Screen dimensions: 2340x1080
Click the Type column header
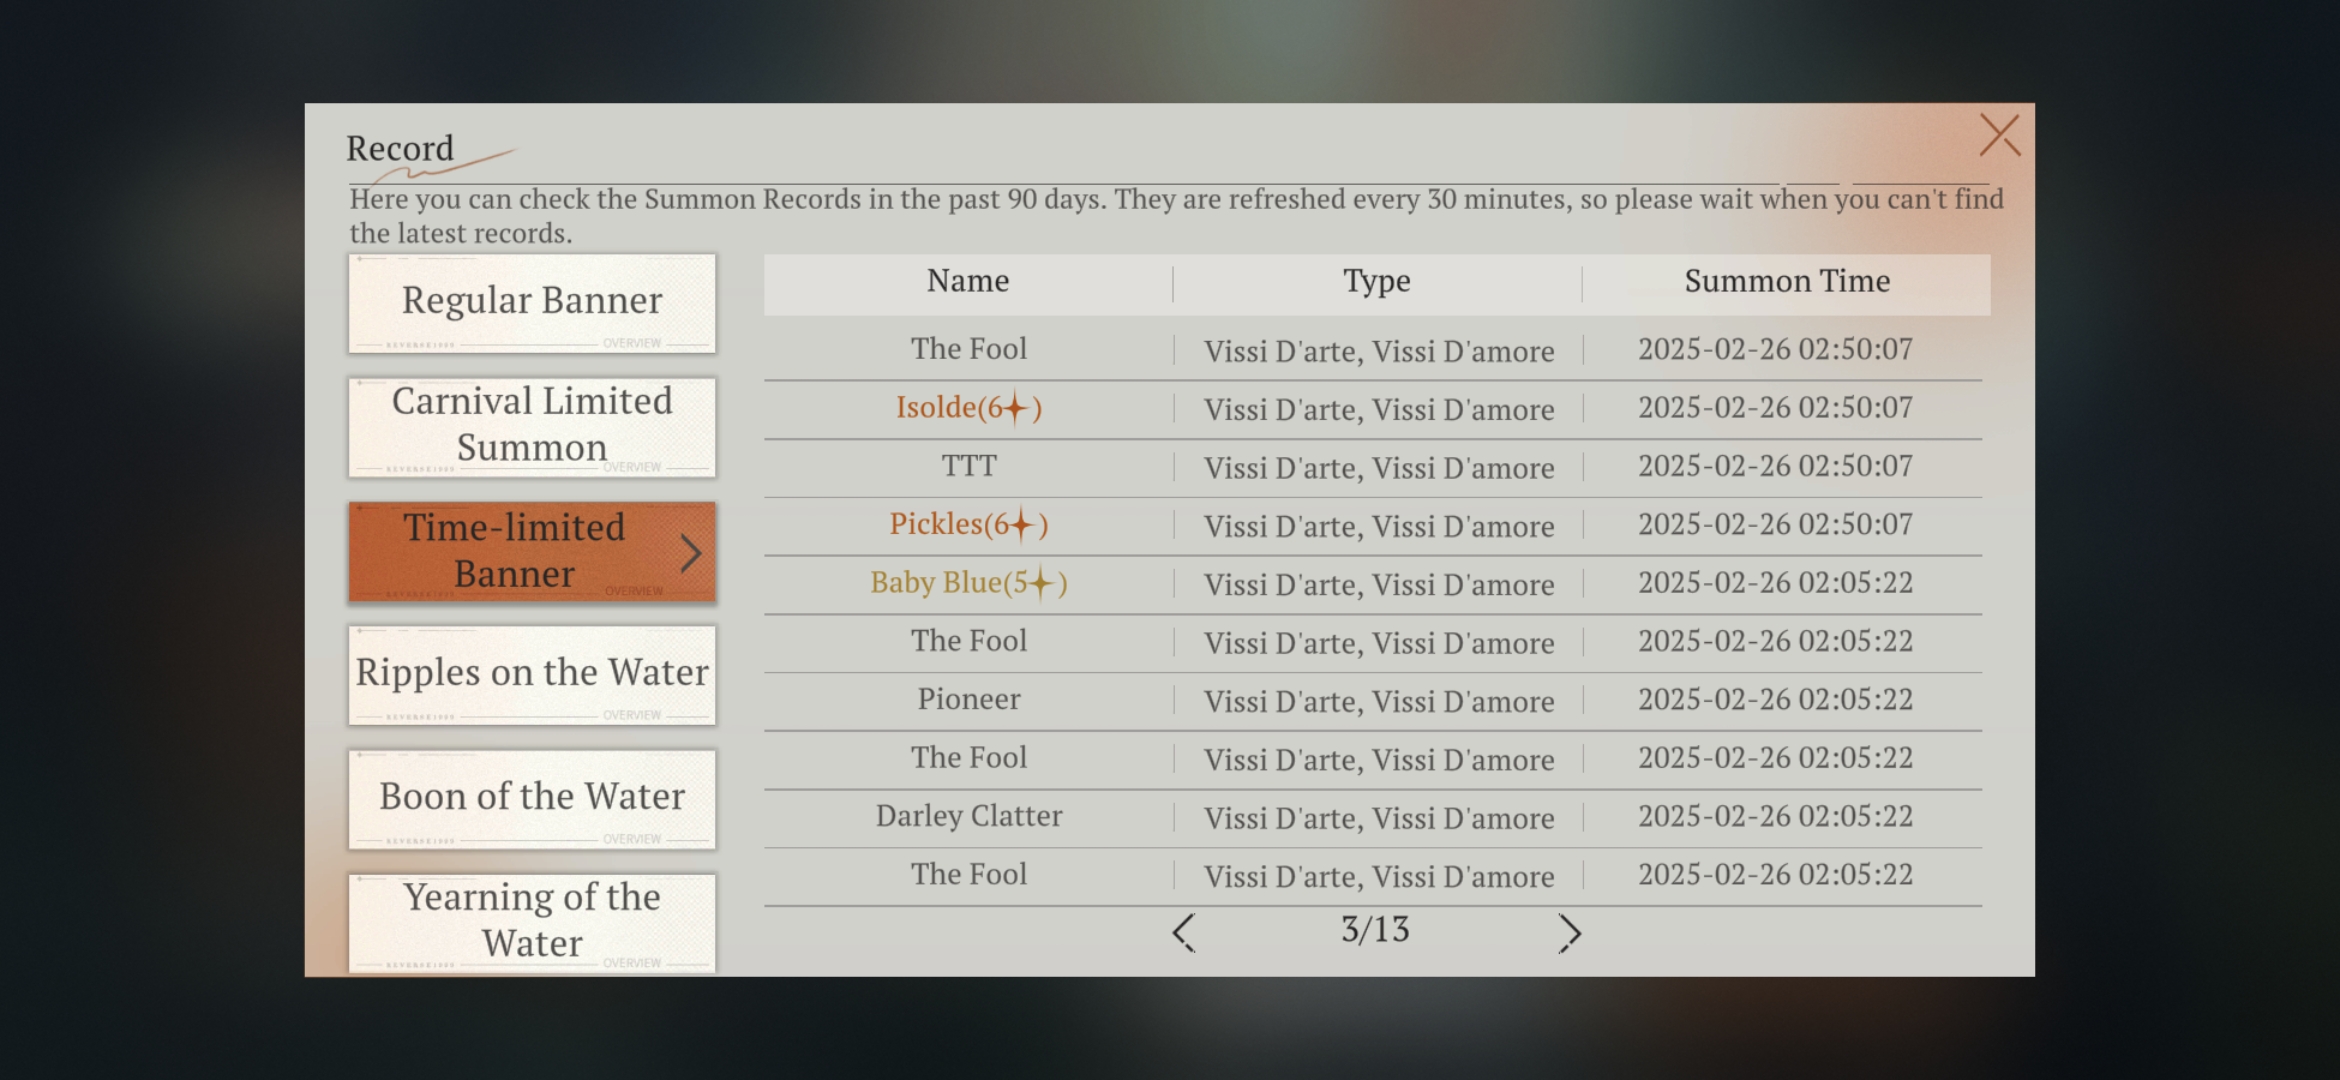coord(1377,282)
